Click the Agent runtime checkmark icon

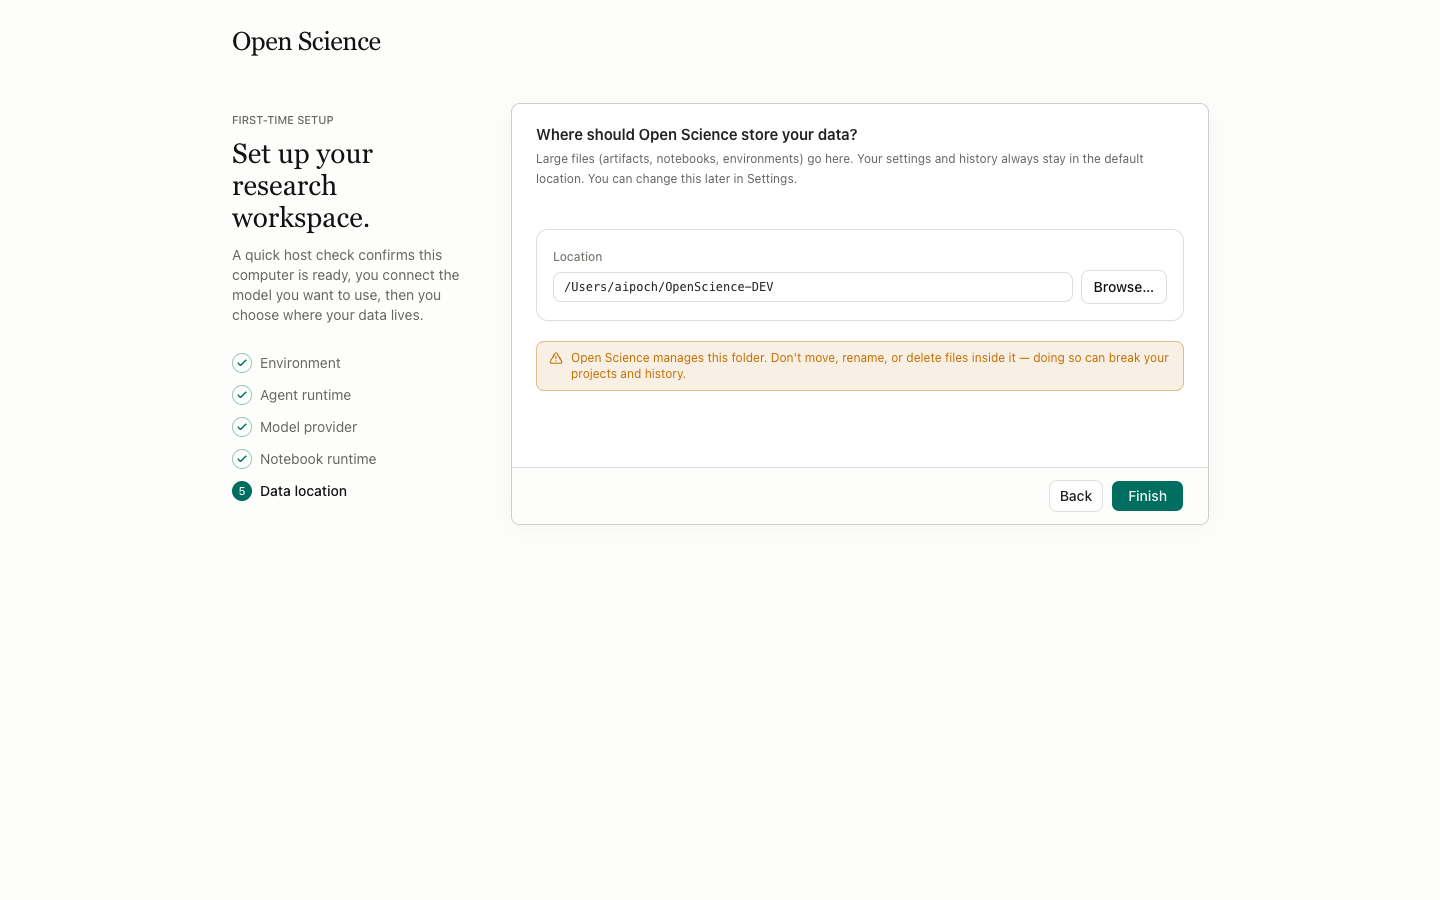coord(242,395)
